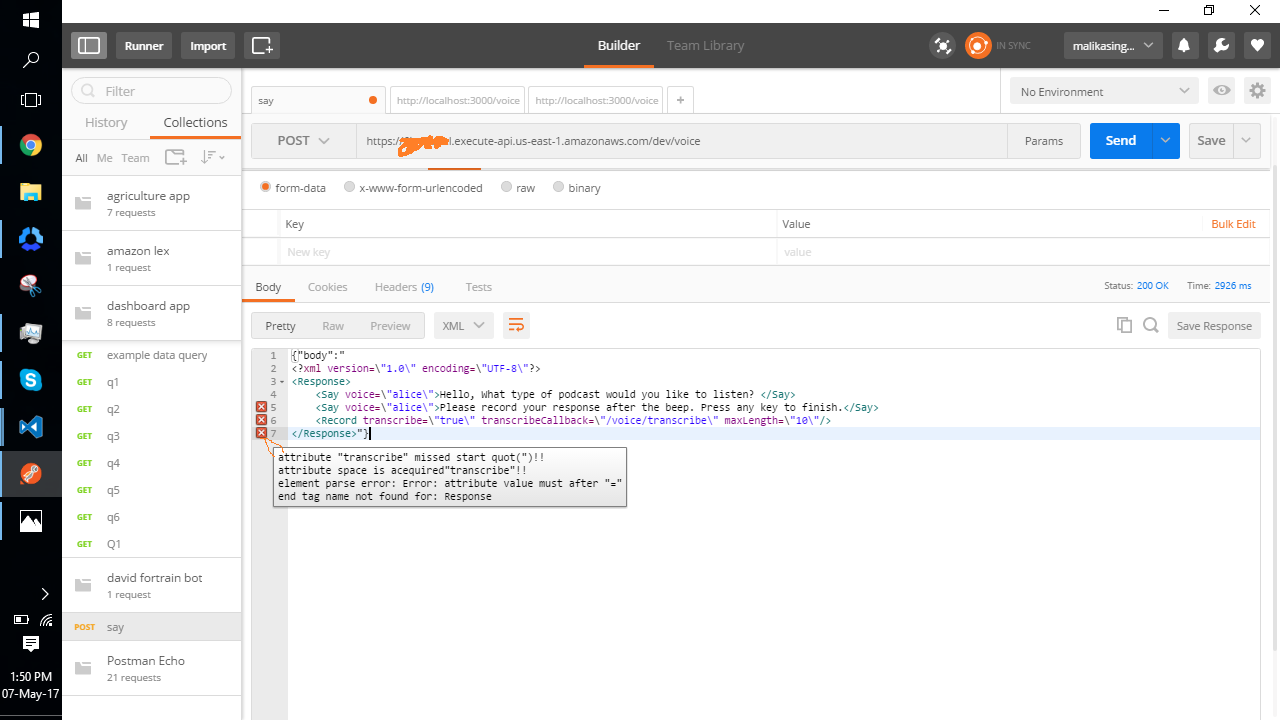The image size is (1280, 720).
Task: Switch response view to Pretty
Action: 280,326
